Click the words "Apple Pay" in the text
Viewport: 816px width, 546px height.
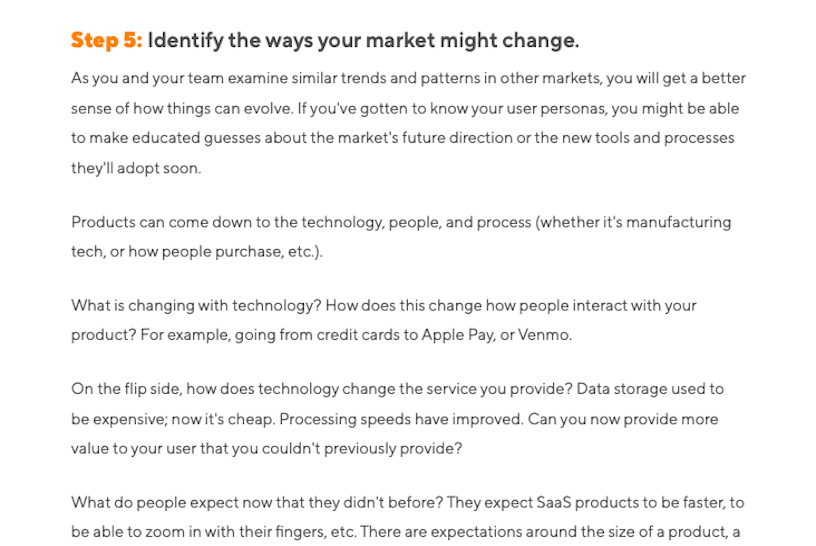click(x=458, y=335)
